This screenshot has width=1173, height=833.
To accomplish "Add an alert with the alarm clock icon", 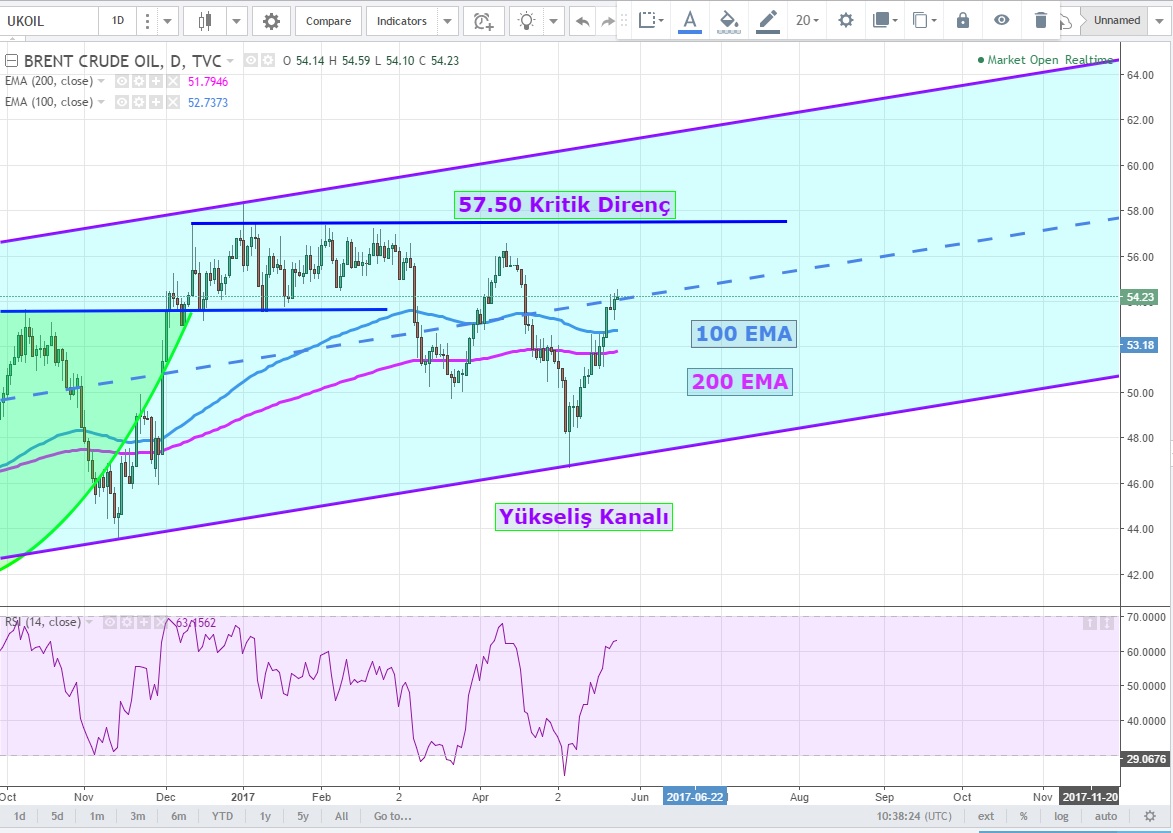I will click(x=483, y=21).
